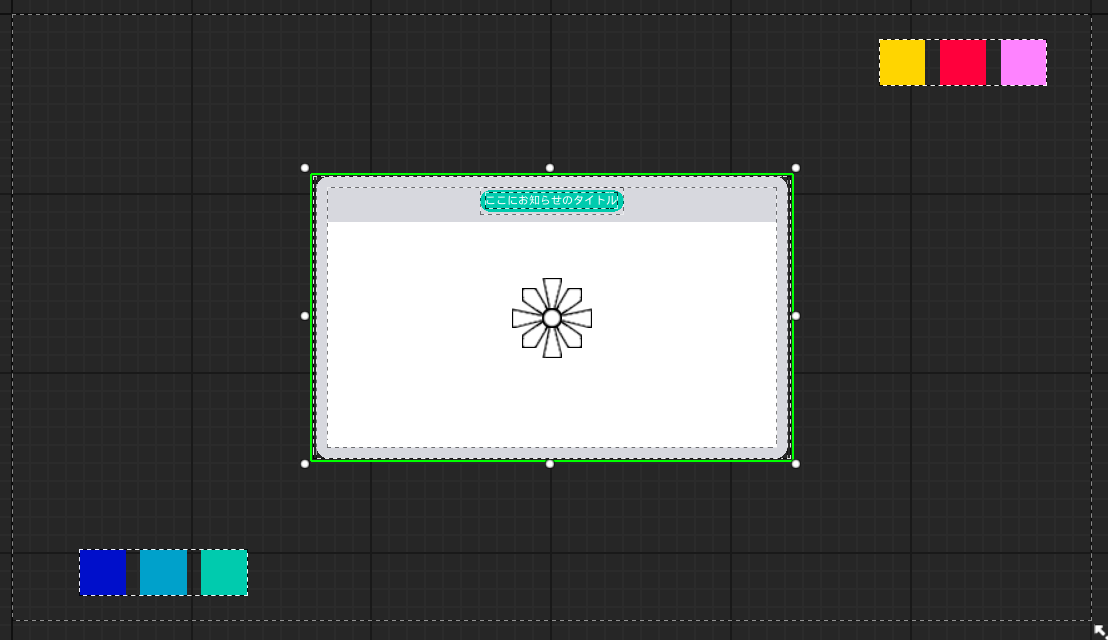Click the bottom-right selection handle

(796, 464)
